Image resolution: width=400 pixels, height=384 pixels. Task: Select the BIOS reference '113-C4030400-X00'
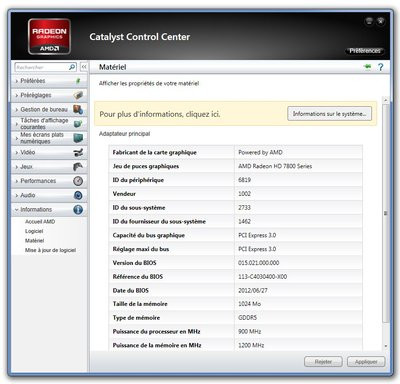262,277
